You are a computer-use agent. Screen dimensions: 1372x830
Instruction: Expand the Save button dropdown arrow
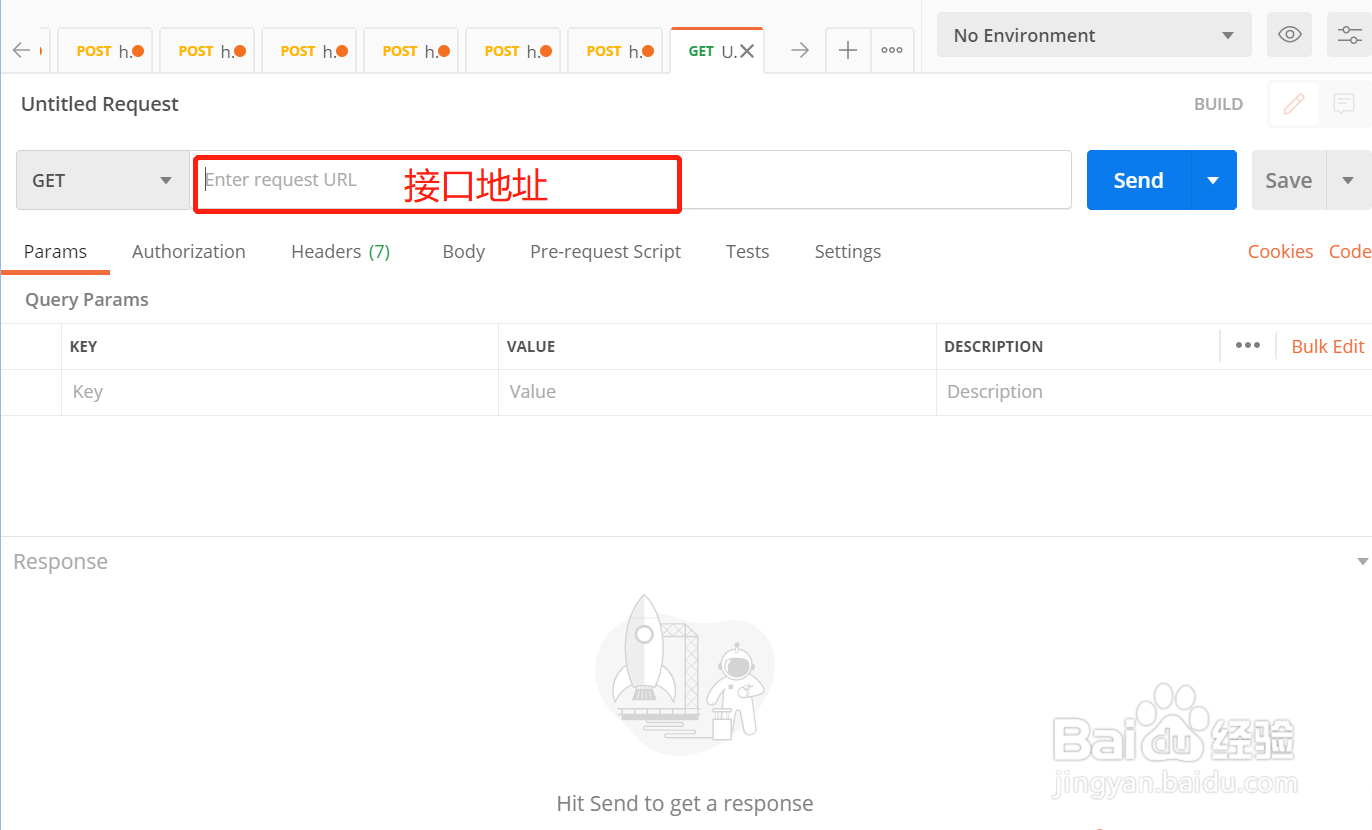[x=1349, y=180]
